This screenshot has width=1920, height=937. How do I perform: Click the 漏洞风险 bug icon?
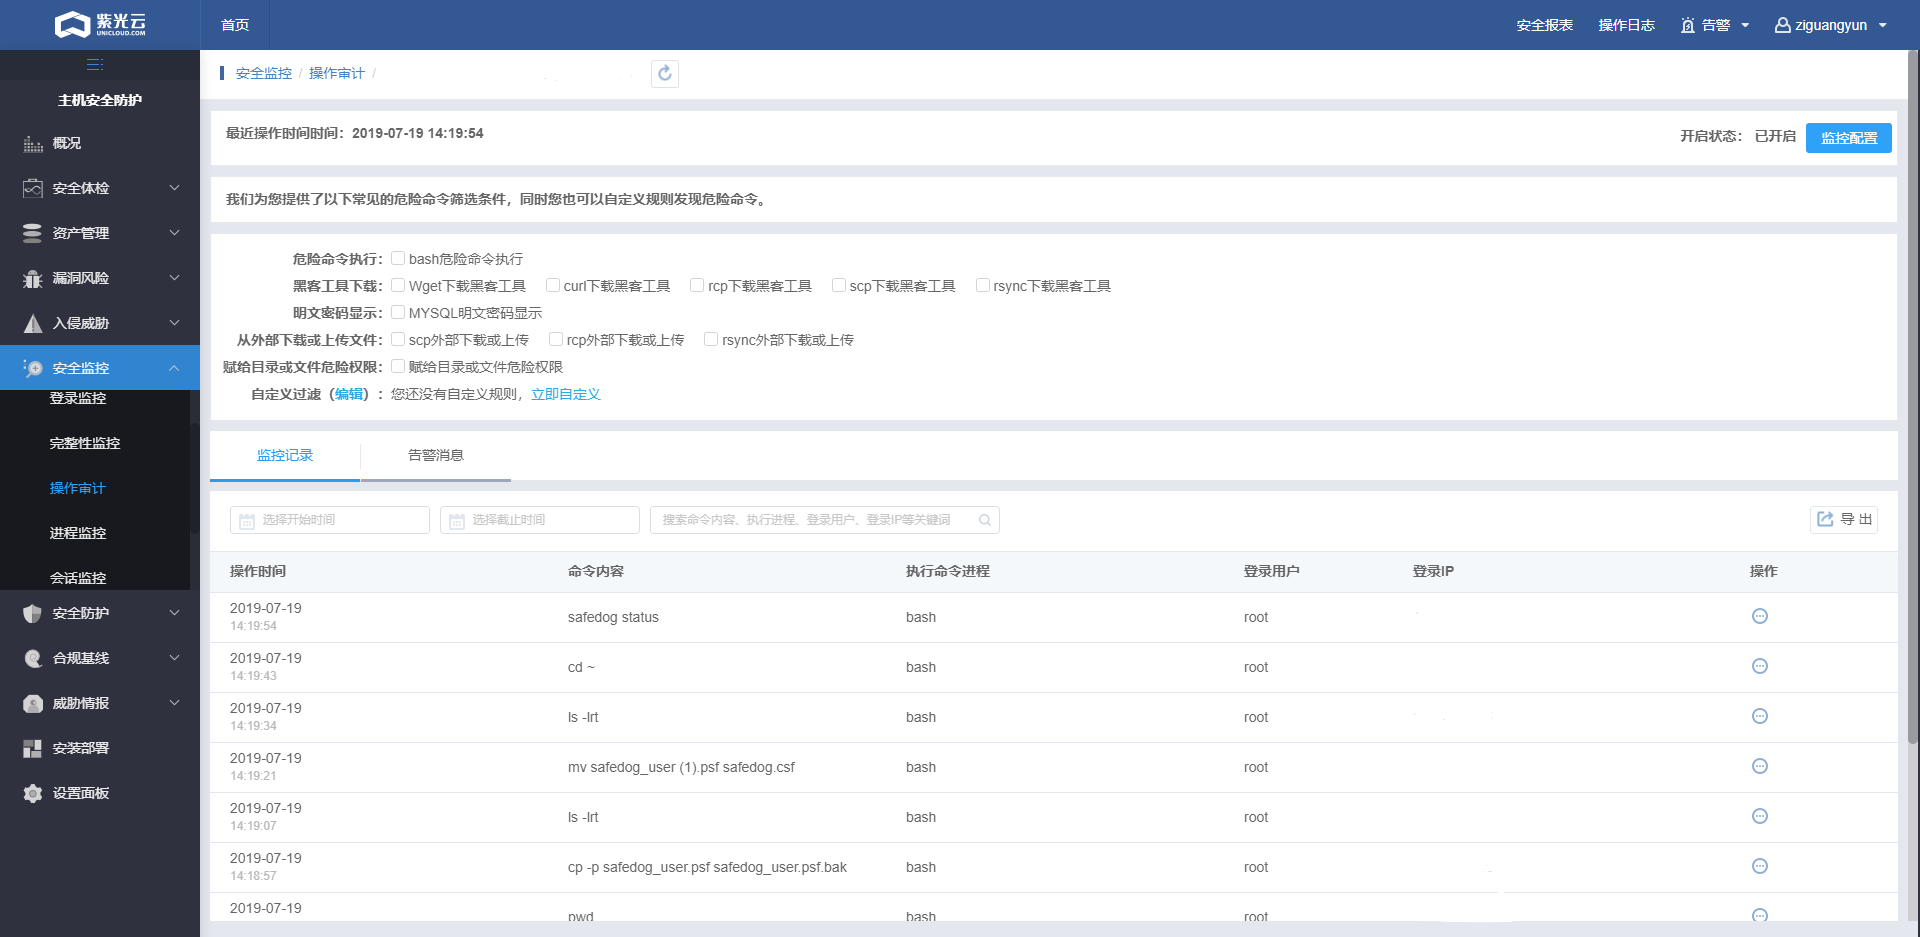point(33,278)
